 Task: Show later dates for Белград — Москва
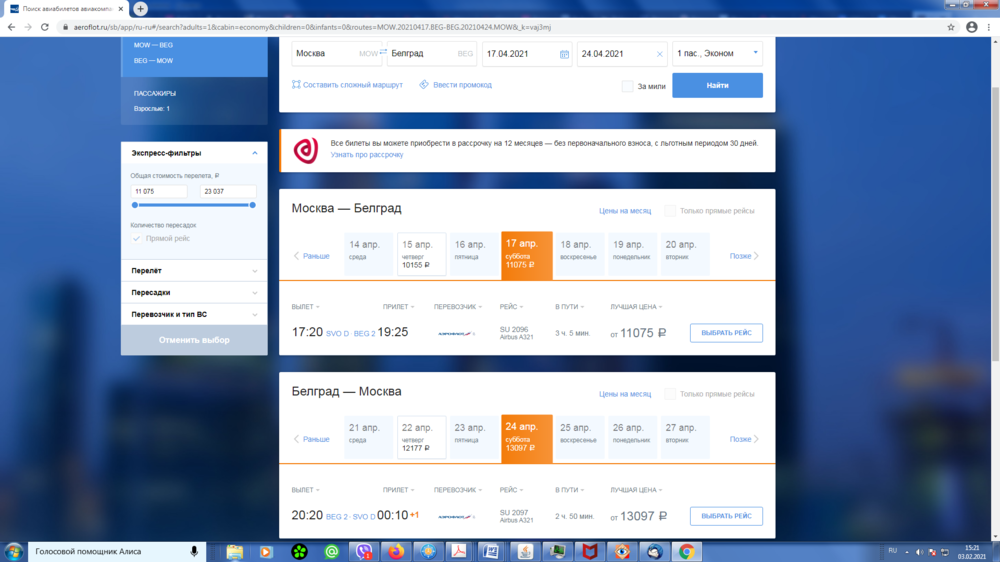[745, 439]
